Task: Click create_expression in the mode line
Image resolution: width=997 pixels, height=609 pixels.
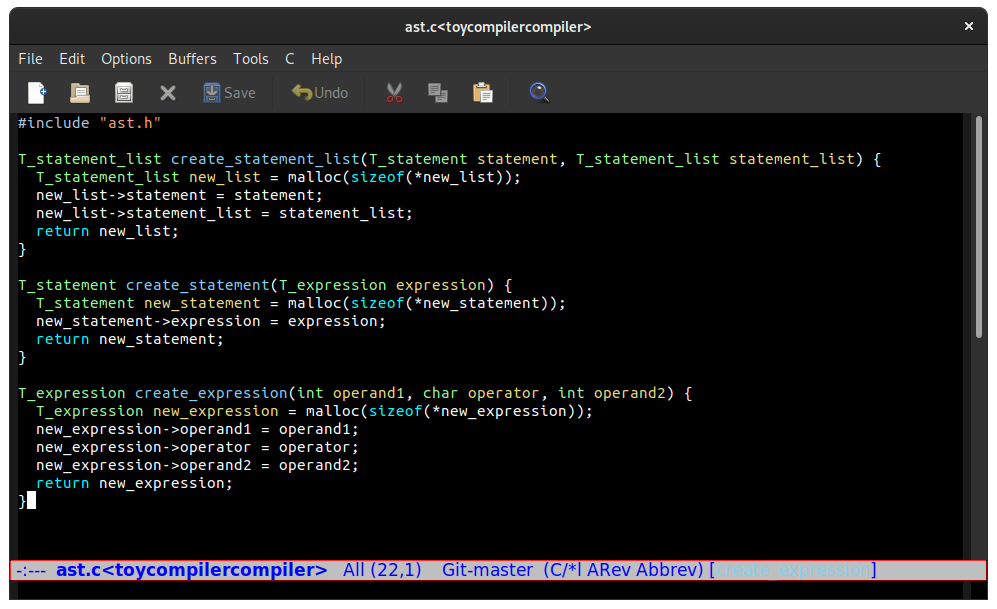Action: (793, 570)
